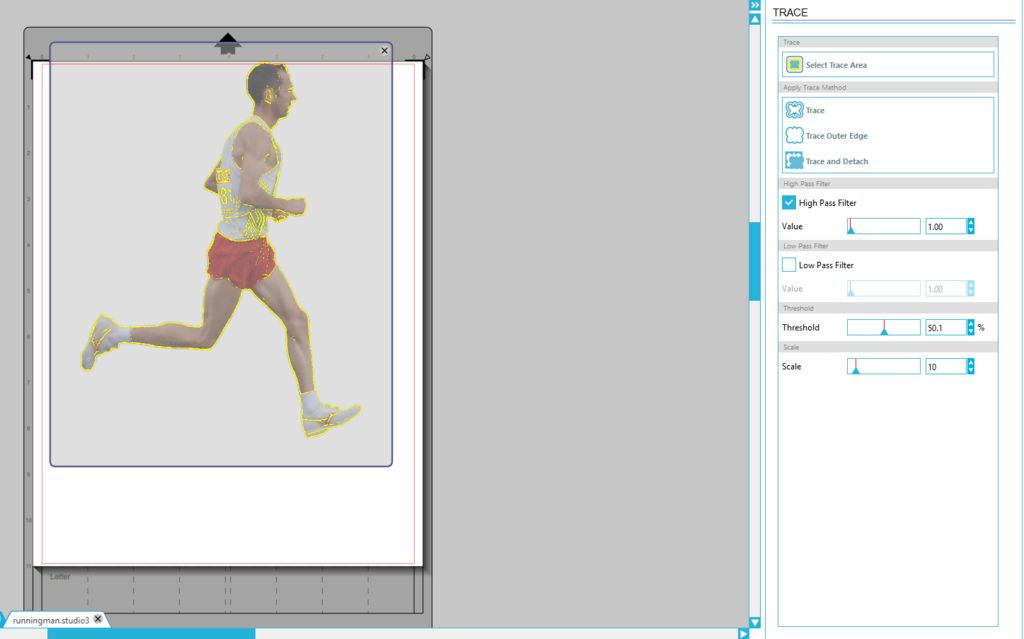Enable the Low Pass Filter checkbox
The image size is (1024, 639).
[789, 265]
